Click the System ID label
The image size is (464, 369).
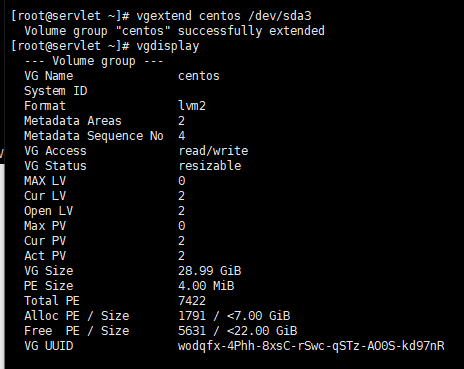[x=56, y=91]
